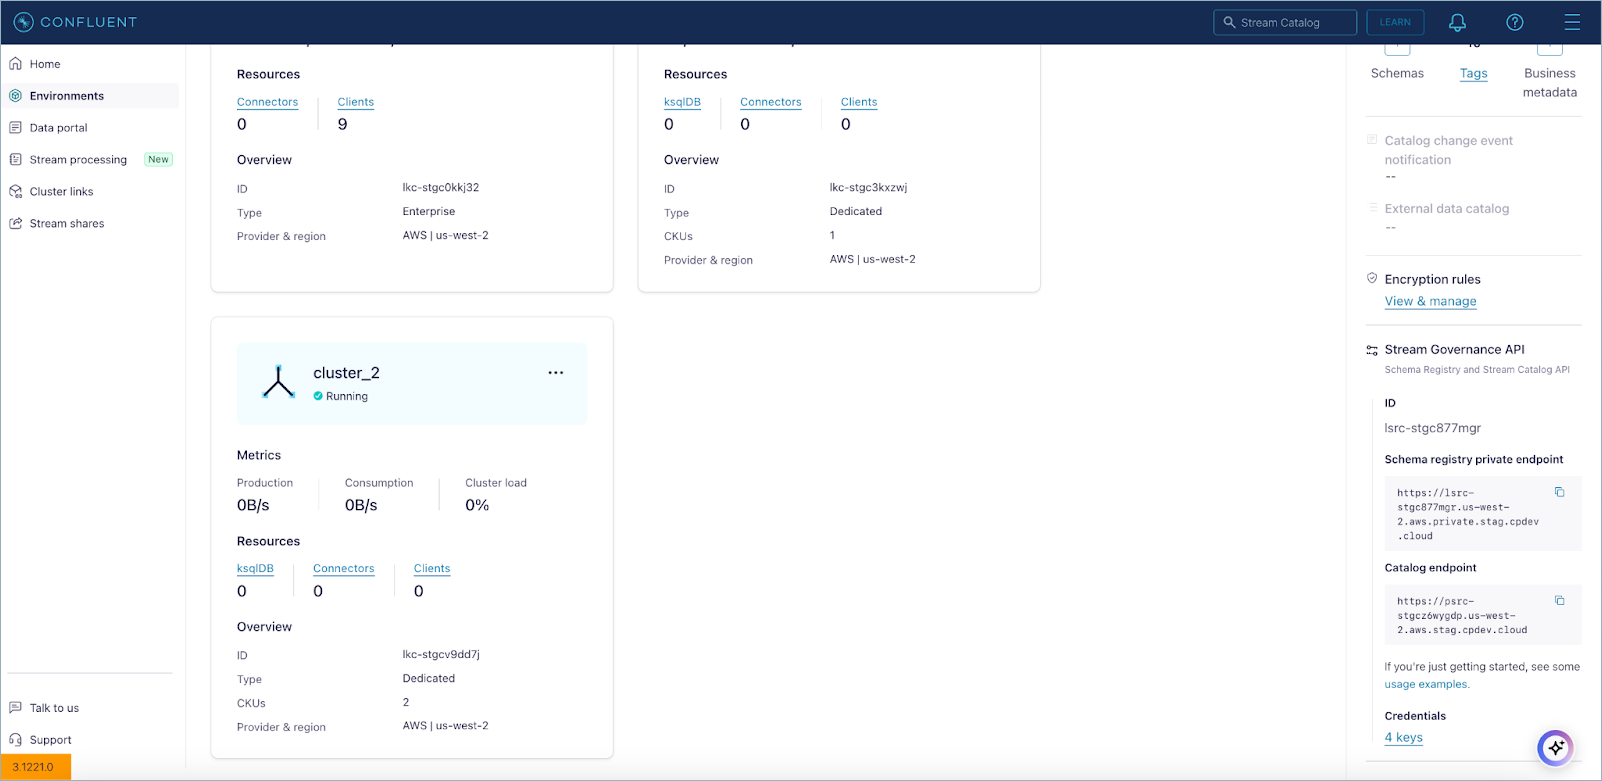
Task: Click the Running status of cluster_2
Action: [340, 397]
